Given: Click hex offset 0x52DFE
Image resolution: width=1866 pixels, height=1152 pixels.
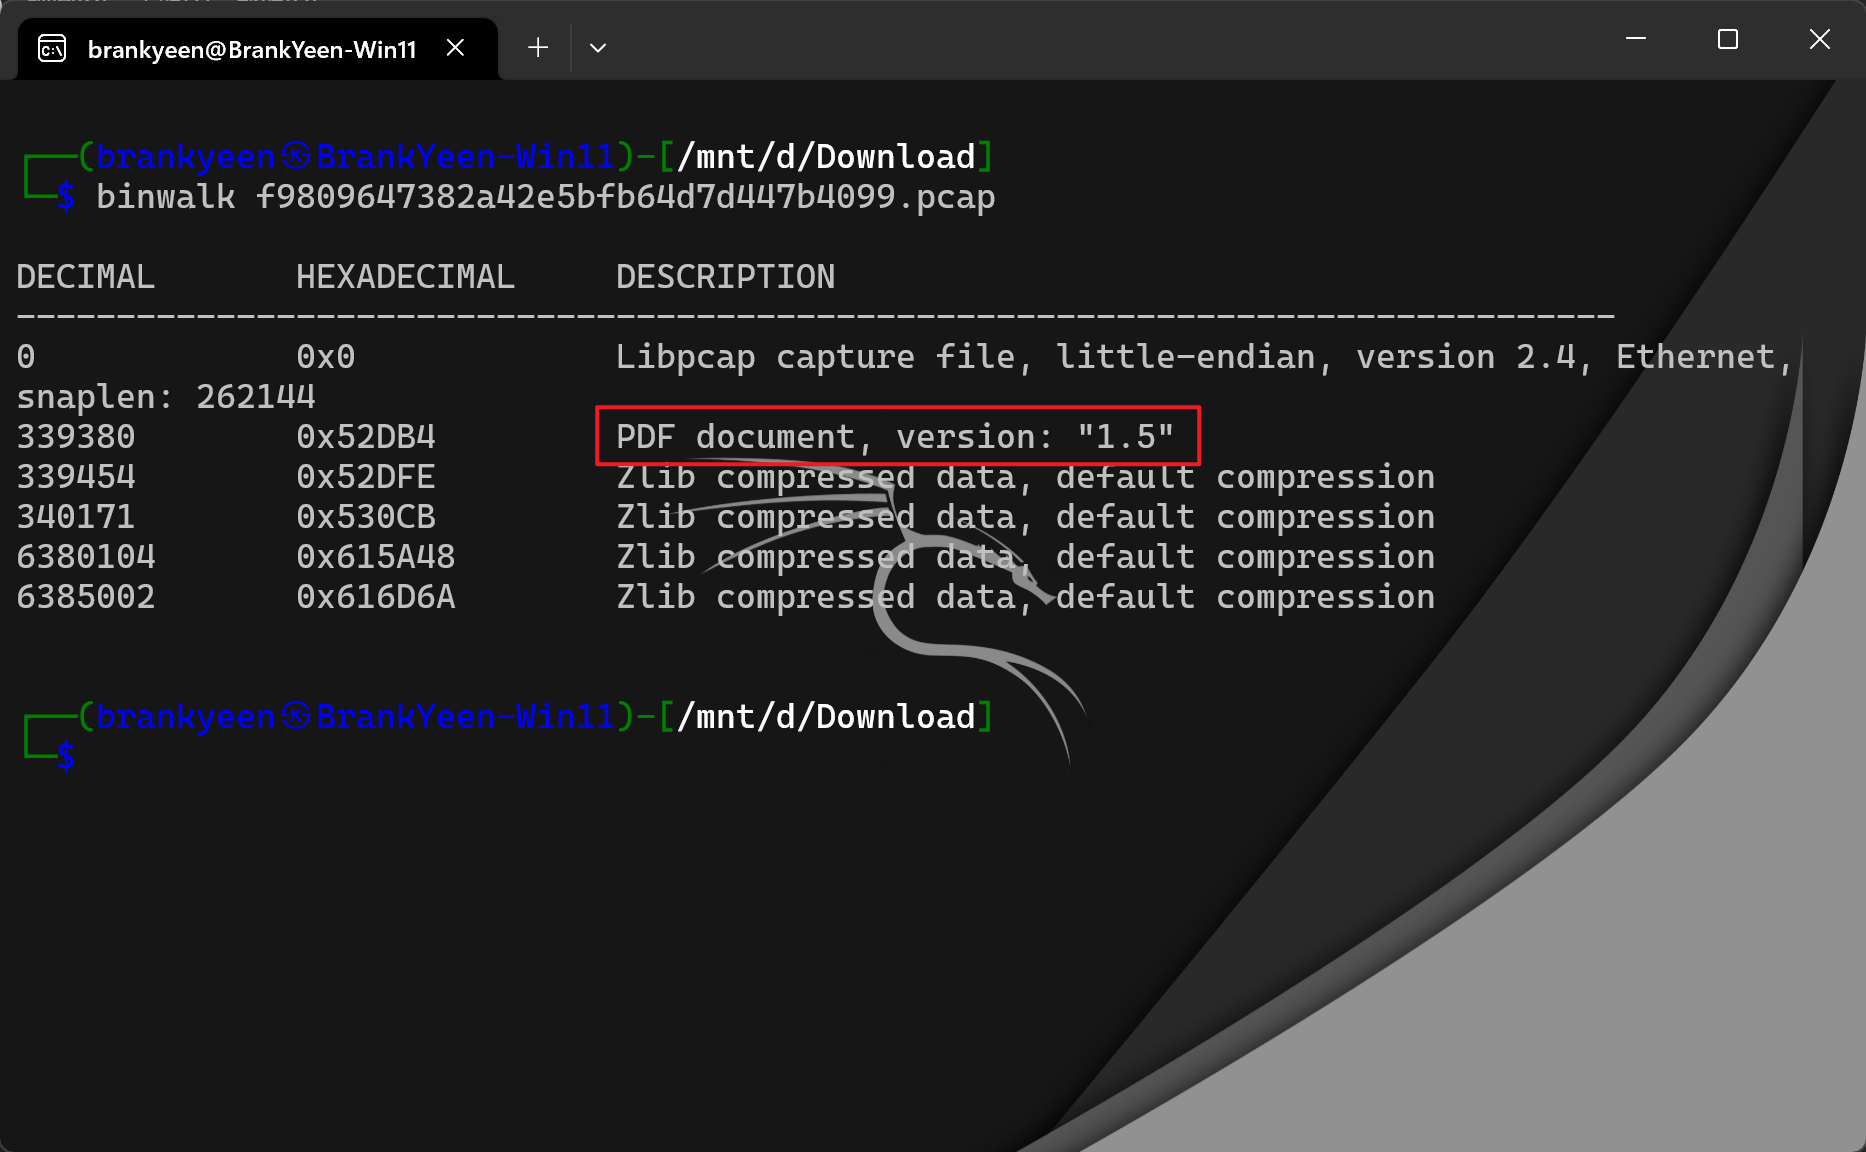Looking at the screenshot, I should click(x=366, y=477).
